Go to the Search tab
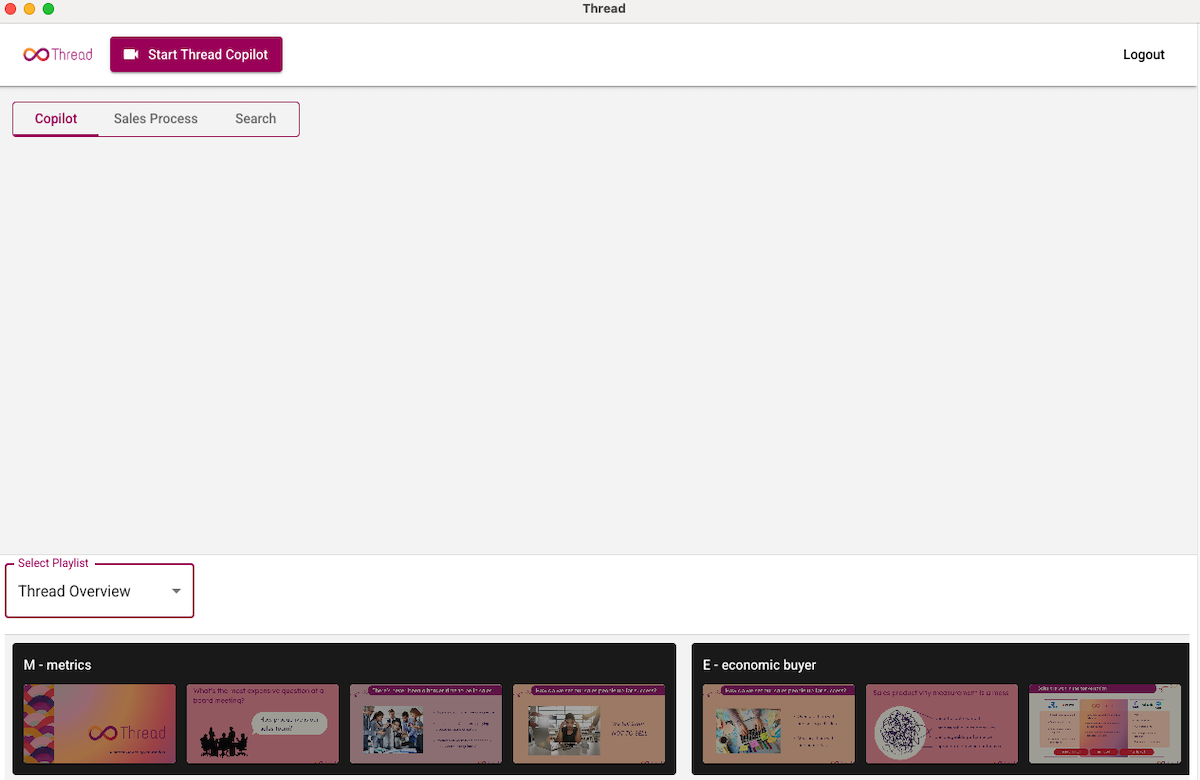Screen dimensions: 1200x780 (x=255, y=119)
